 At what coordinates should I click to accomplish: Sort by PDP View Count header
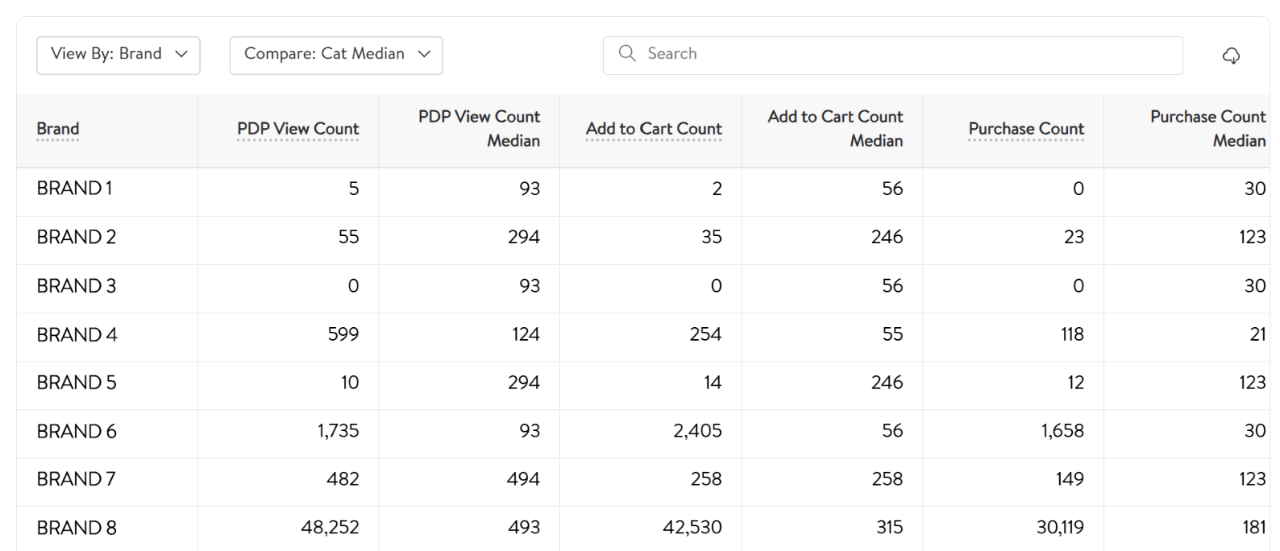point(298,129)
